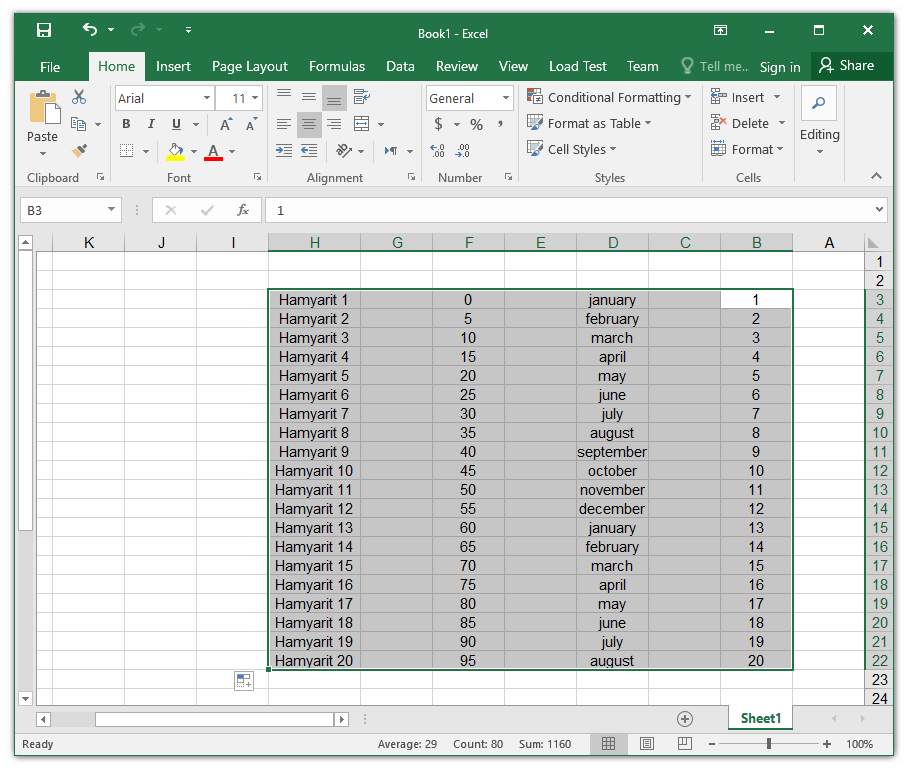Viewport: 908px width, 775px height.
Task: Click the Undo arrow icon
Action: tap(90, 29)
